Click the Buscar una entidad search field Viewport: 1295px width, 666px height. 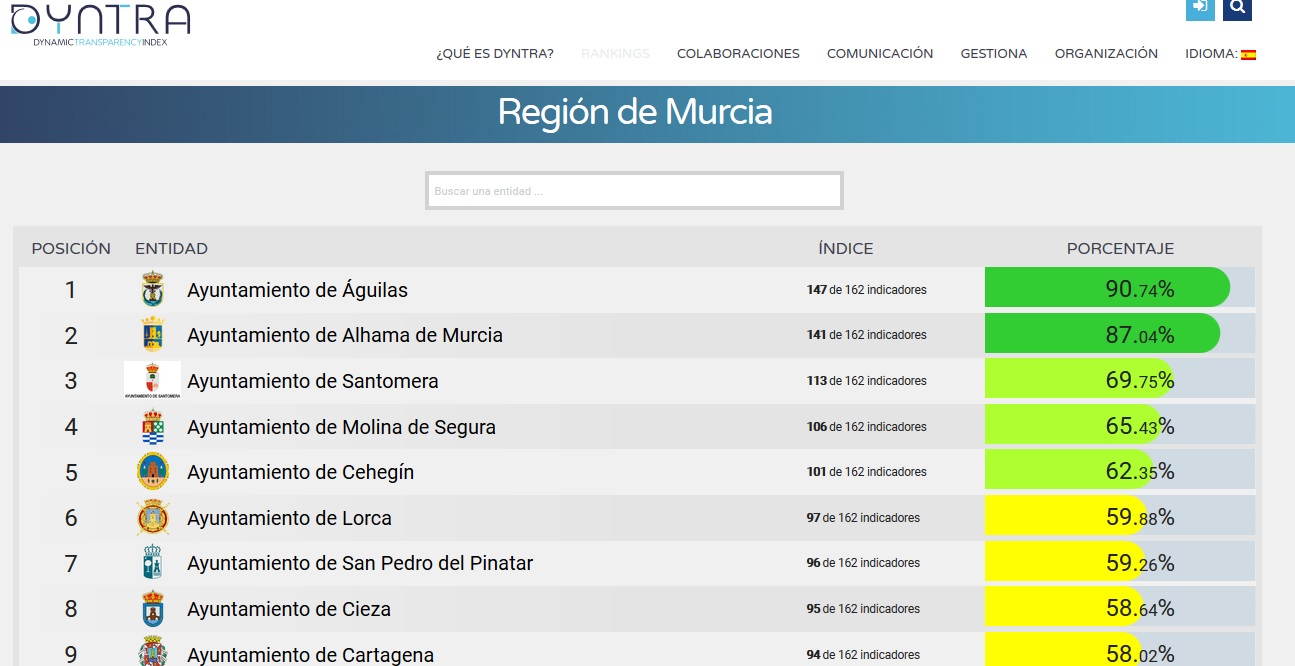pyautogui.click(x=634, y=191)
